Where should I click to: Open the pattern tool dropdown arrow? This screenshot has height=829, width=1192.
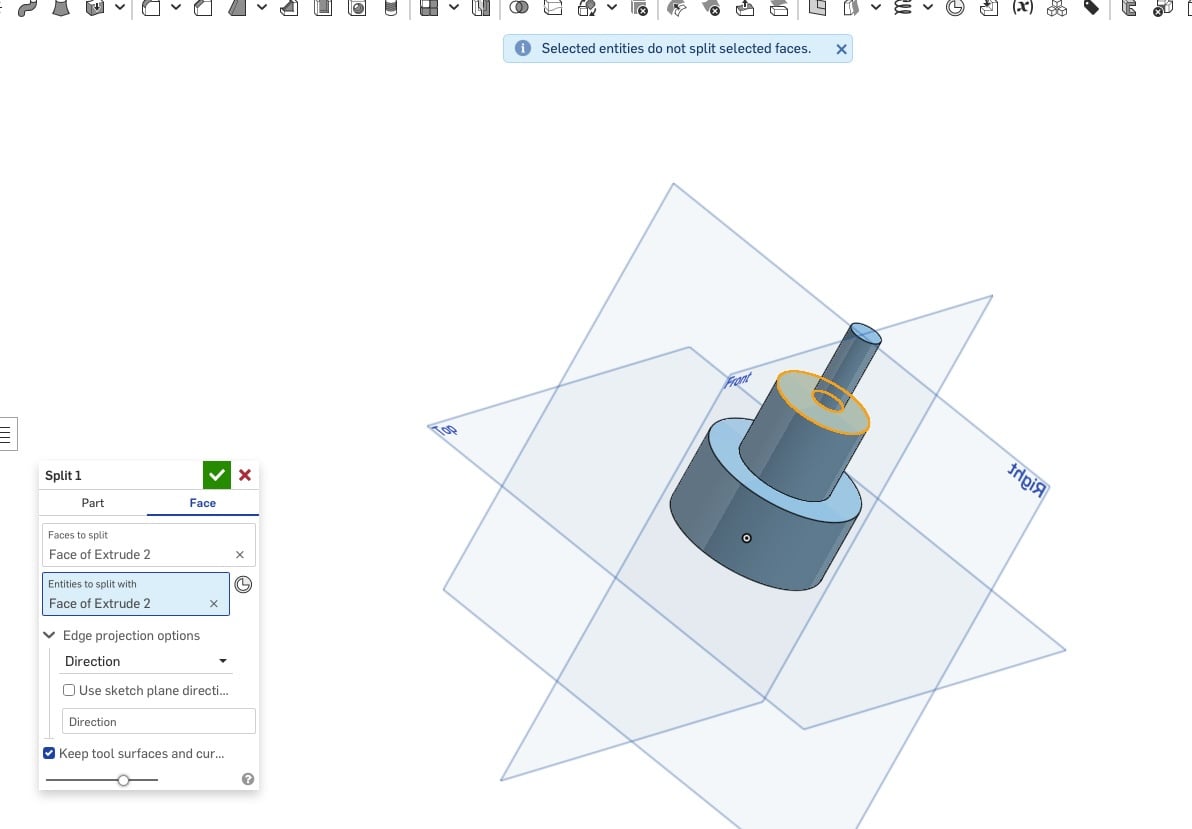pos(454,8)
